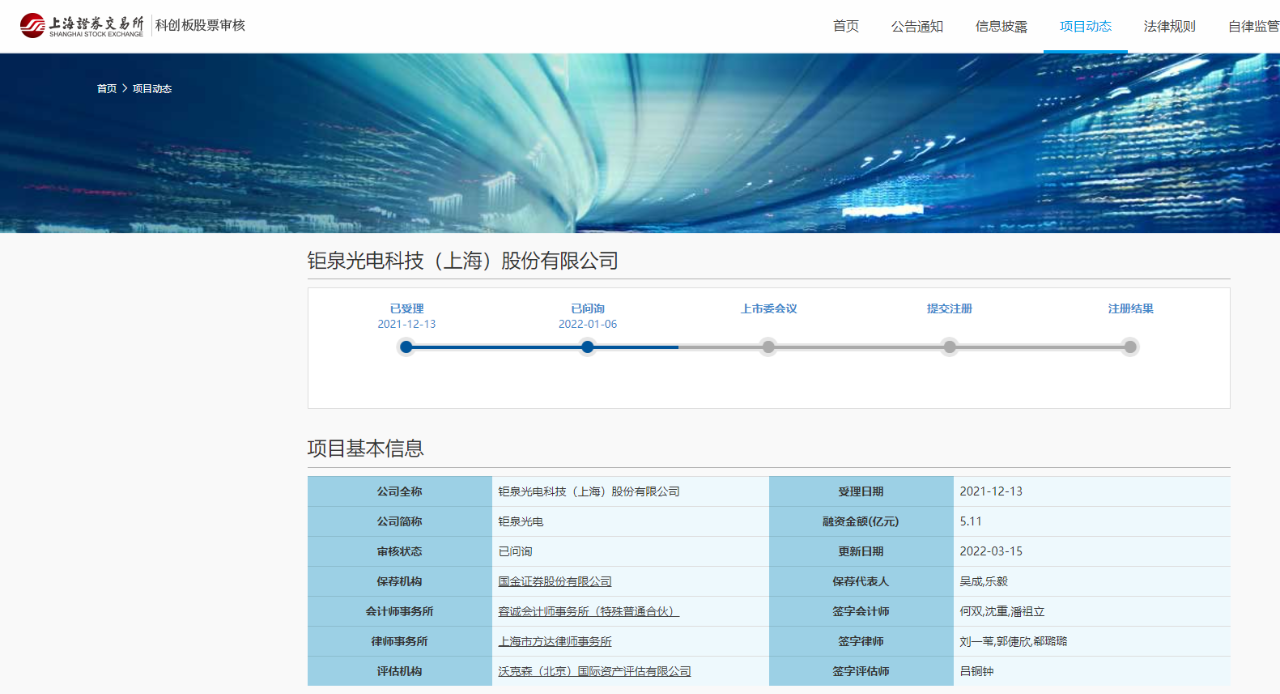
Task: Click the 评估机构 header cell
Action: click(400, 671)
